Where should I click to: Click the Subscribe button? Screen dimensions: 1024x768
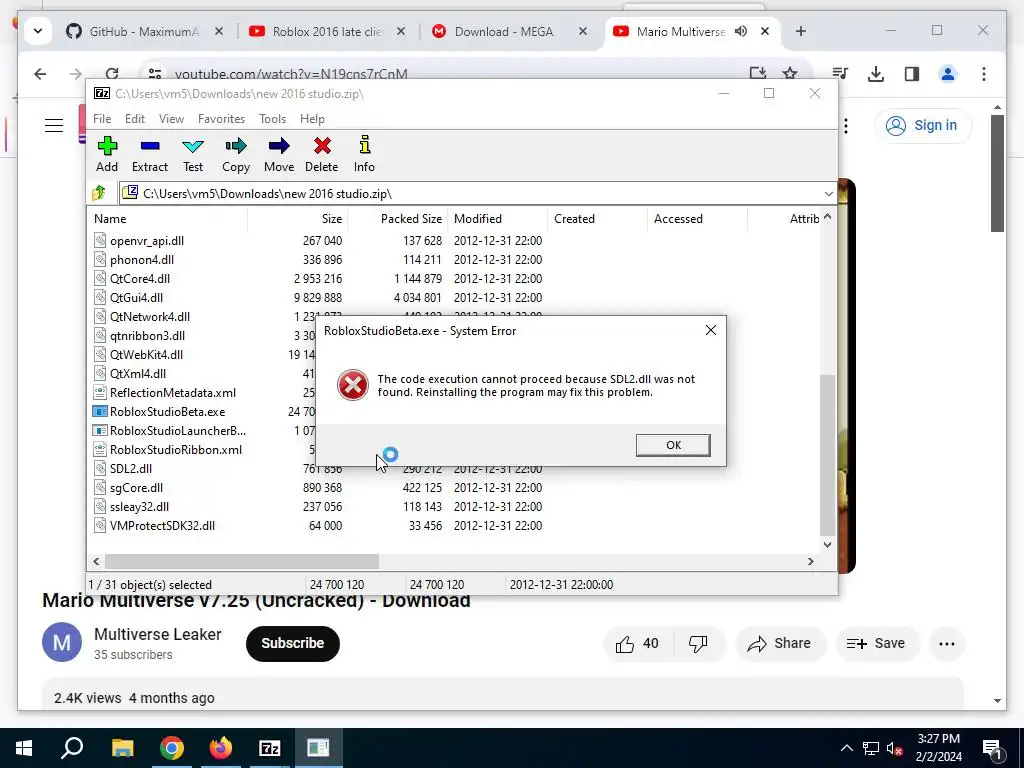(x=293, y=643)
